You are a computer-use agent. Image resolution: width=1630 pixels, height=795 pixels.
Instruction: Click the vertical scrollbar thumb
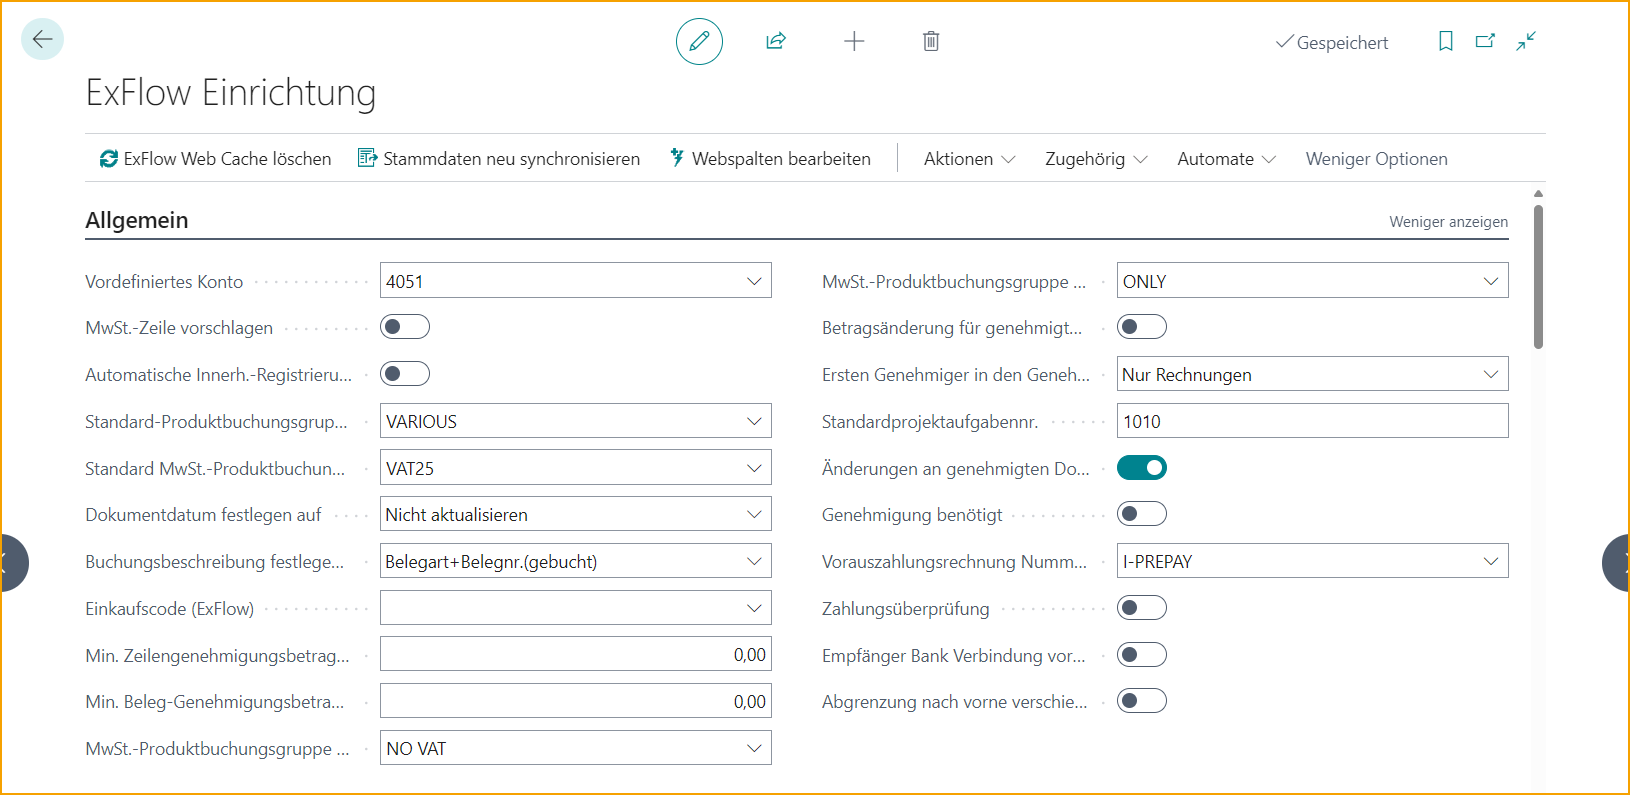(1538, 276)
